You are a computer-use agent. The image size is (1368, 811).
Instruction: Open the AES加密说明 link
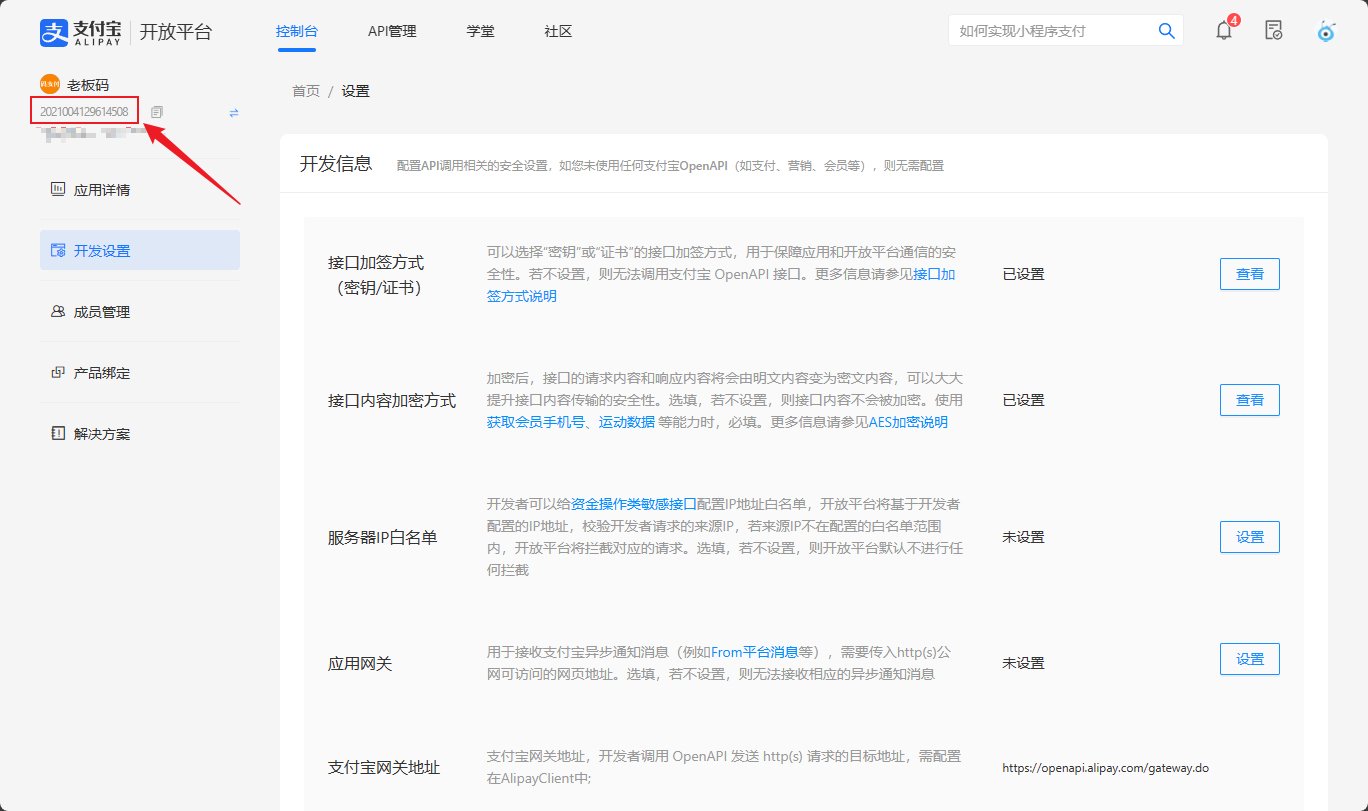click(907, 422)
